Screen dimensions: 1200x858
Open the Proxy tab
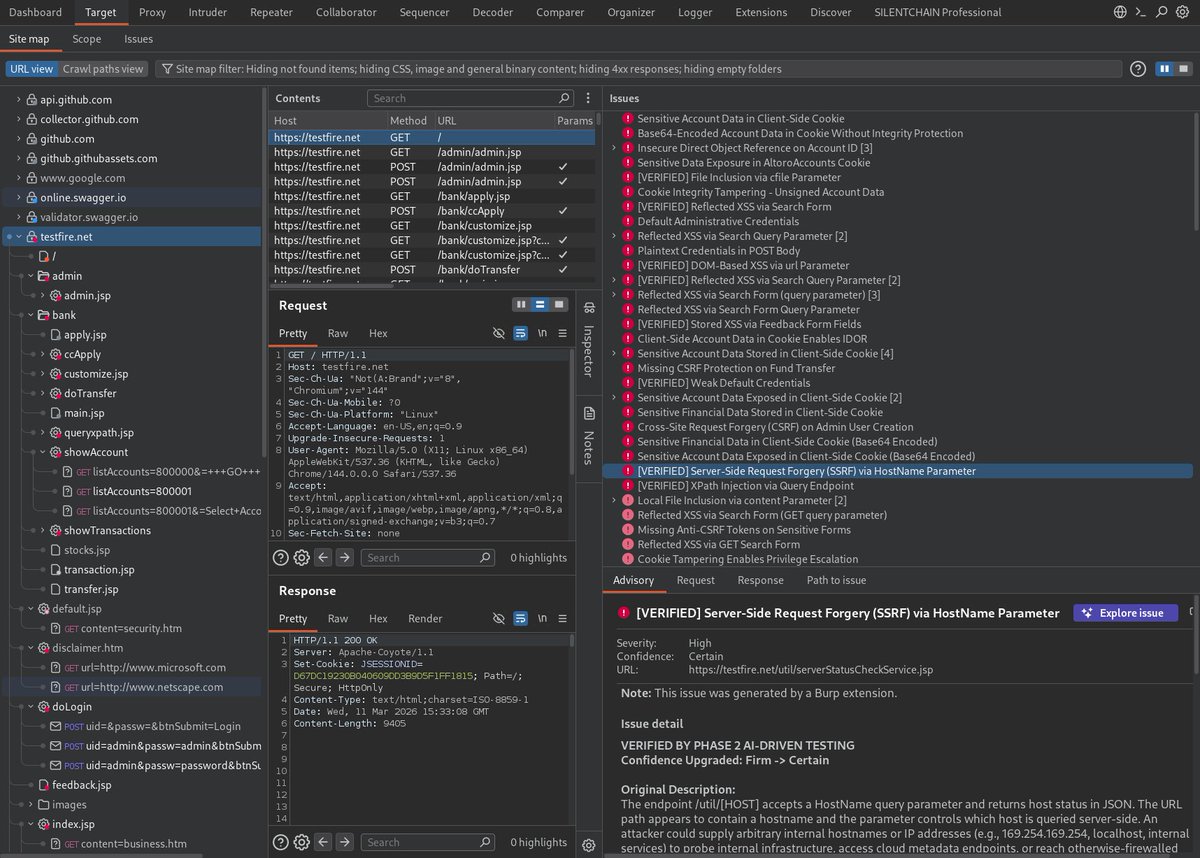pyautogui.click(x=152, y=12)
